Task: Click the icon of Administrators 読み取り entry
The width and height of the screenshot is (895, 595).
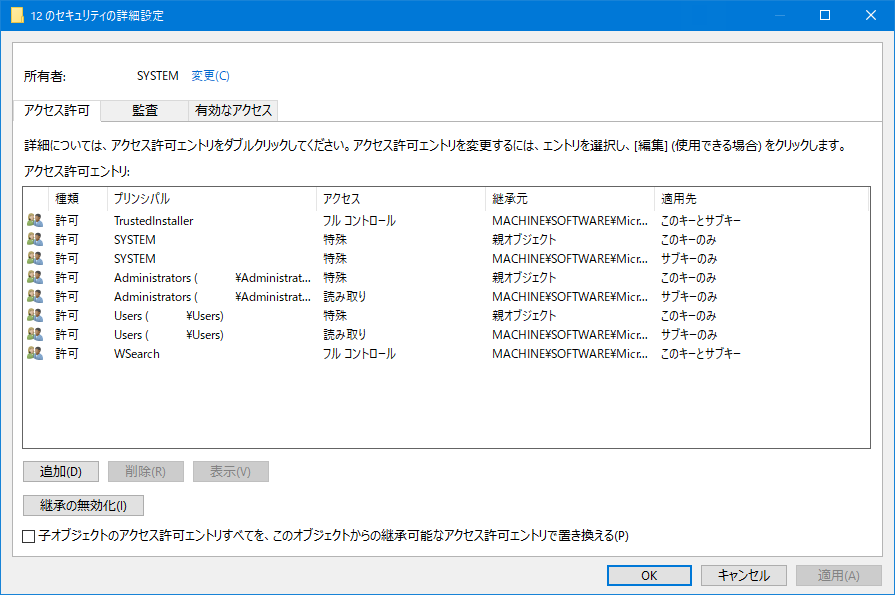Action: [x=35, y=297]
